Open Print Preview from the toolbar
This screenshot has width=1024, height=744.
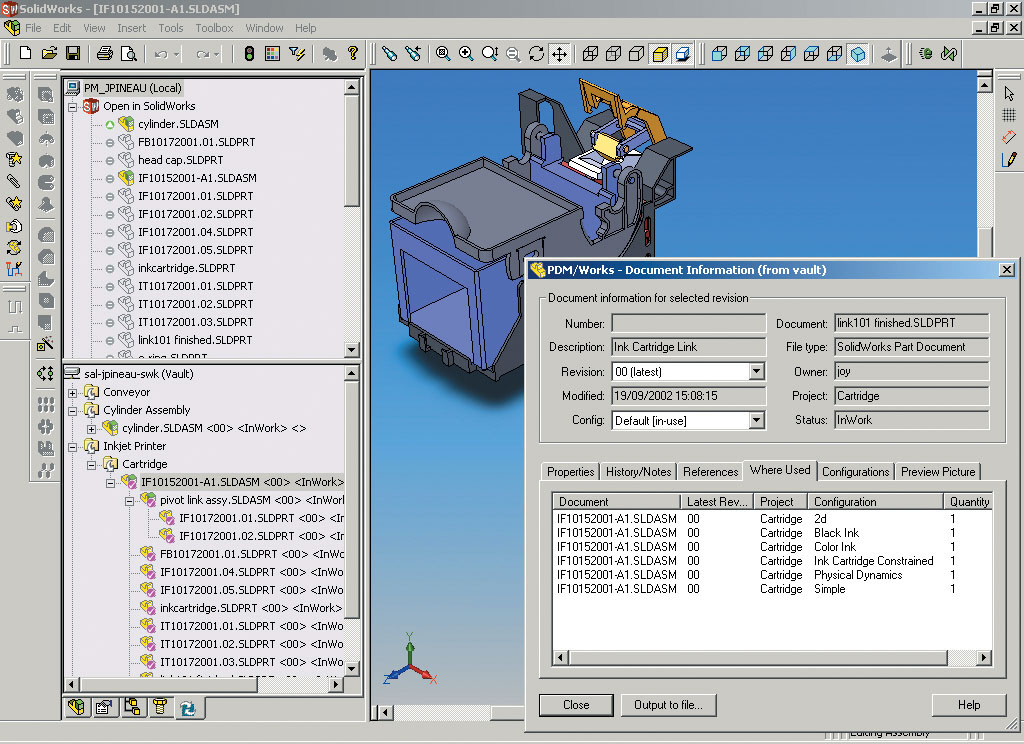point(129,54)
